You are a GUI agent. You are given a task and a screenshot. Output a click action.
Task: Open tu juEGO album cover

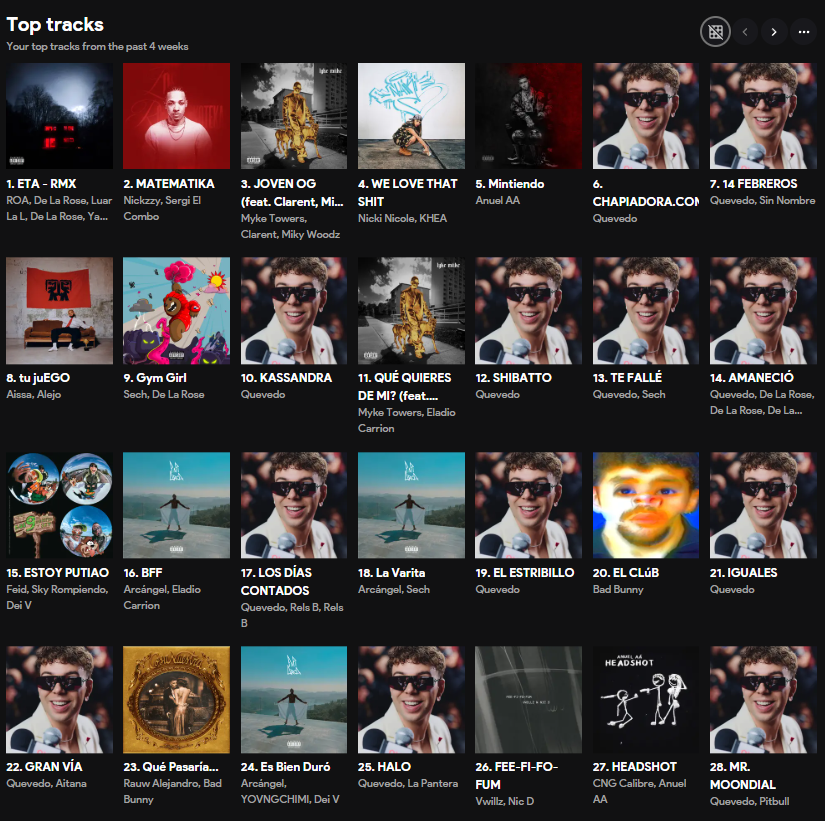(x=59, y=311)
